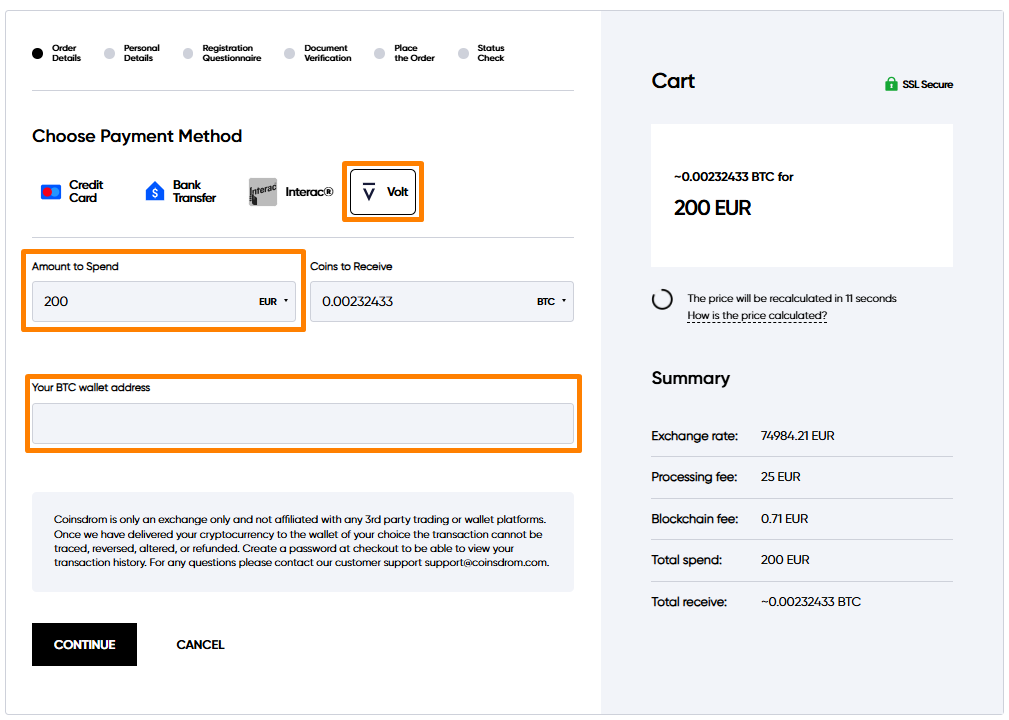This screenshot has height=720, width=1009.
Task: Click the Blockchain fee value 0.71 EUR
Action: click(x=784, y=519)
